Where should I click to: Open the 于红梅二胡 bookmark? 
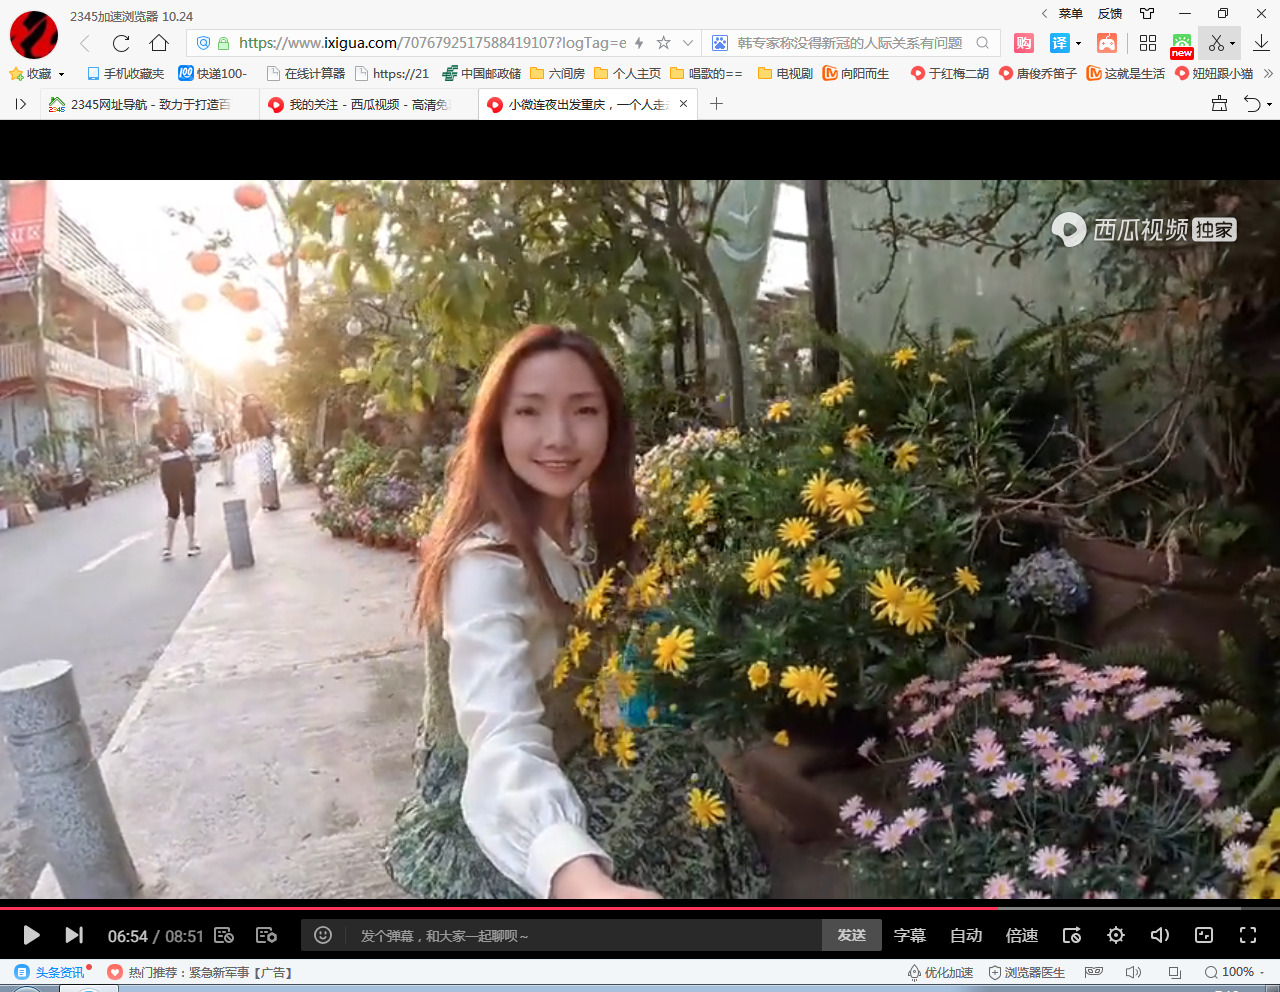tap(950, 74)
